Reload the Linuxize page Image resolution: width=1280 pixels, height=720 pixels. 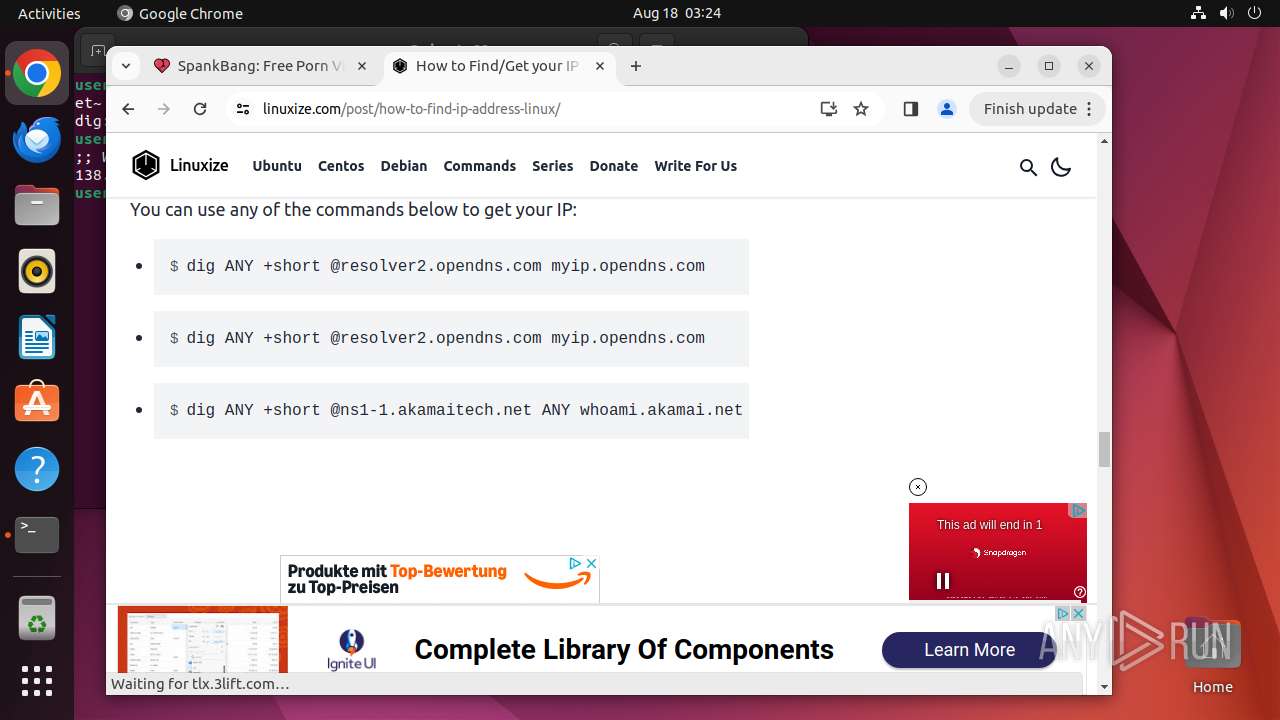point(200,109)
